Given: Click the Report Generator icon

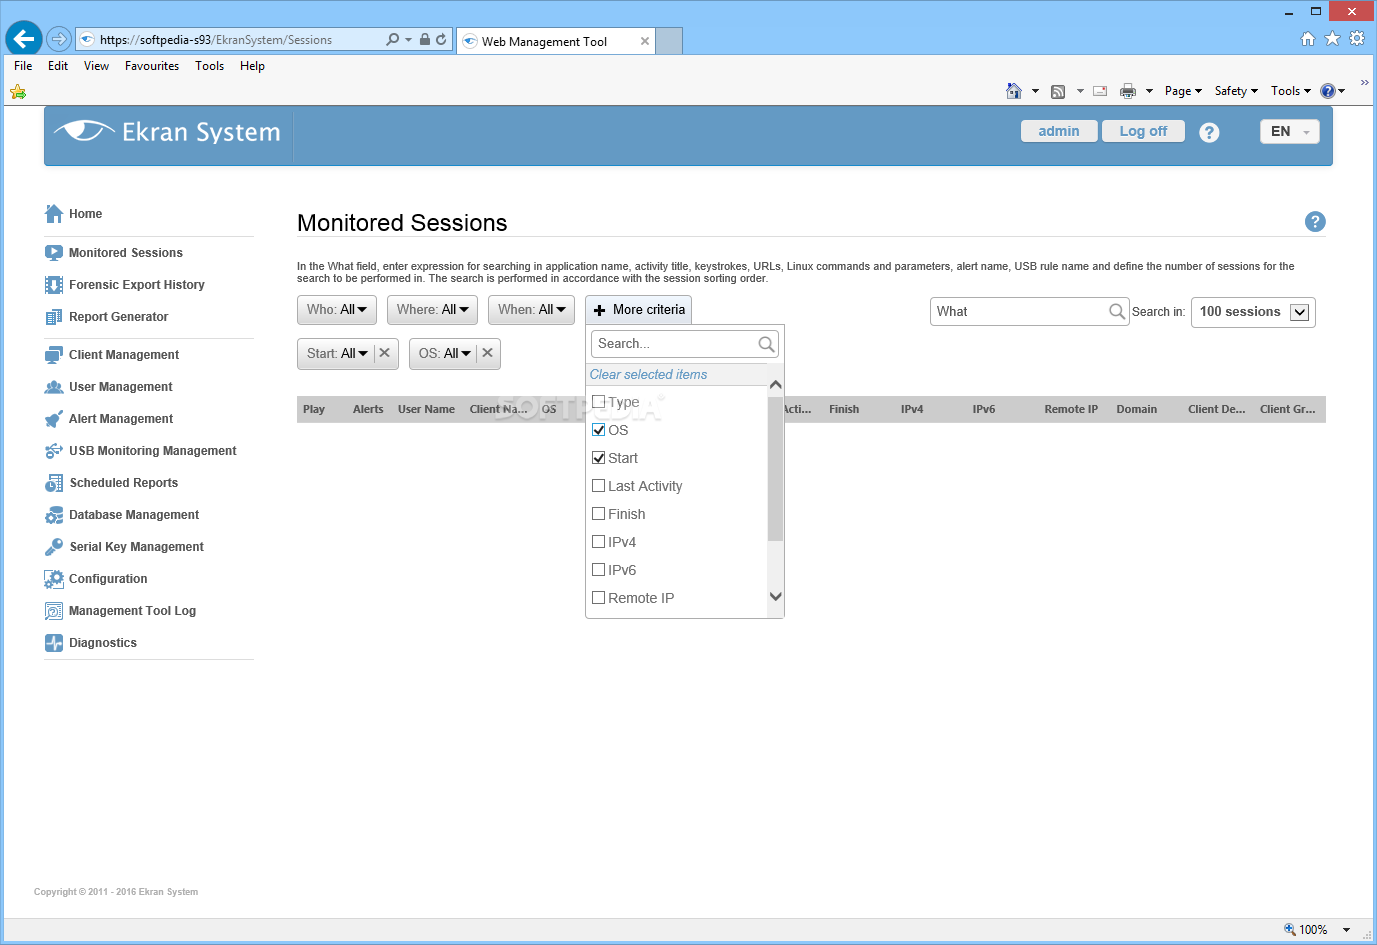Looking at the screenshot, I should (54, 317).
